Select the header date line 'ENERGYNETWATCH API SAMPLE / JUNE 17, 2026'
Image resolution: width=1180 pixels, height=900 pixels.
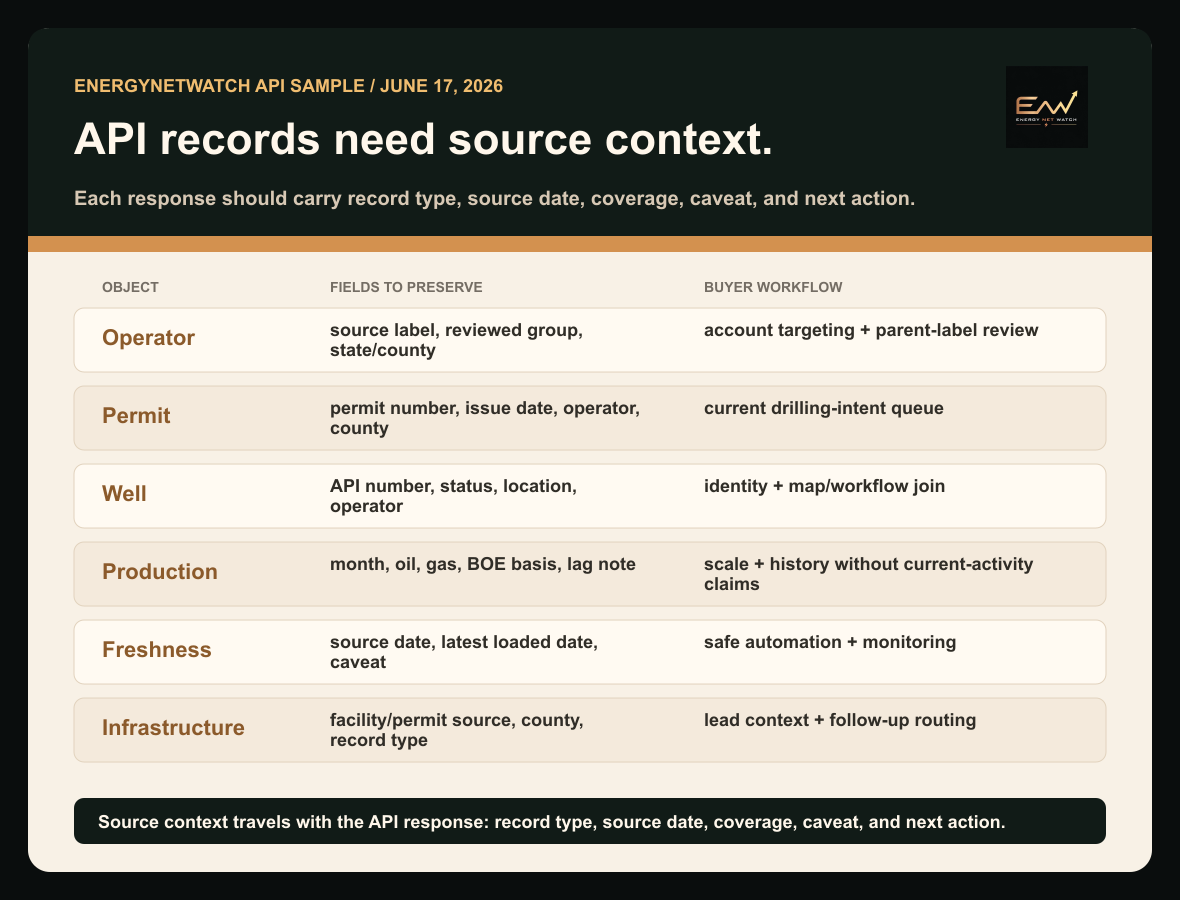(x=288, y=86)
